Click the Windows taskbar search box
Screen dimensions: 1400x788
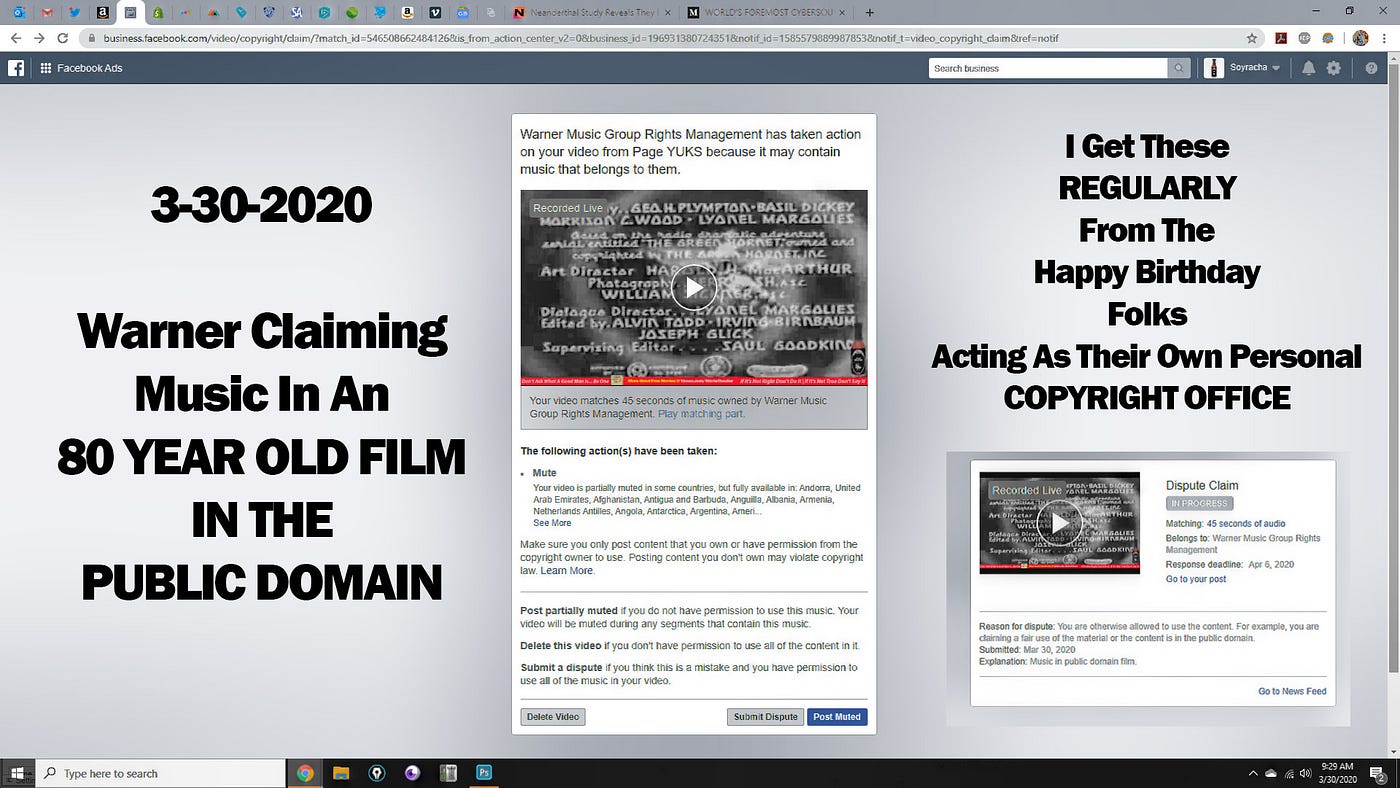click(x=160, y=773)
